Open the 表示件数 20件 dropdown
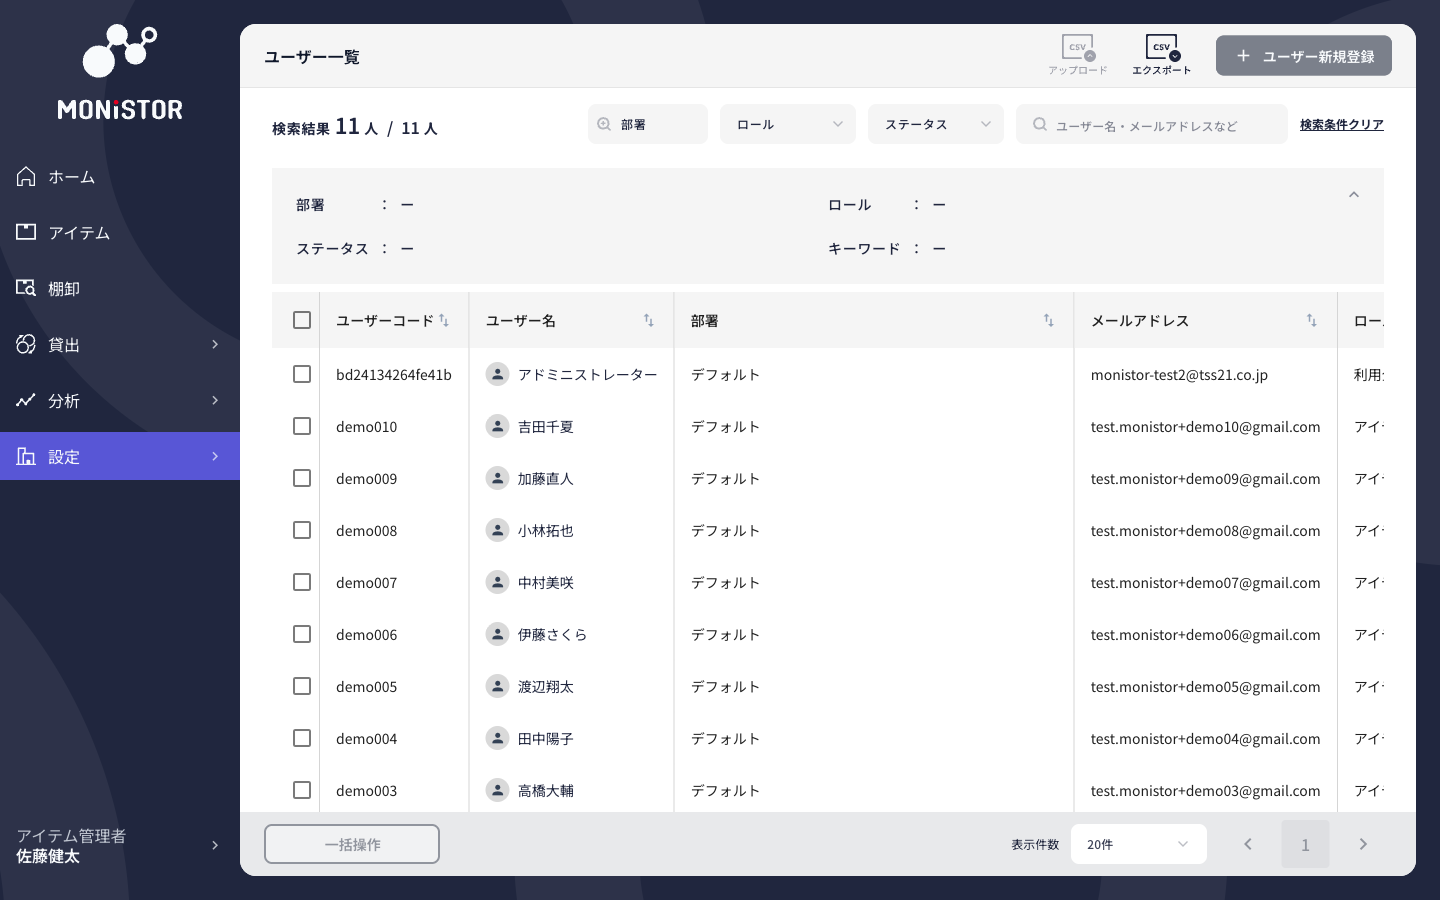This screenshot has width=1440, height=900. 1138,844
